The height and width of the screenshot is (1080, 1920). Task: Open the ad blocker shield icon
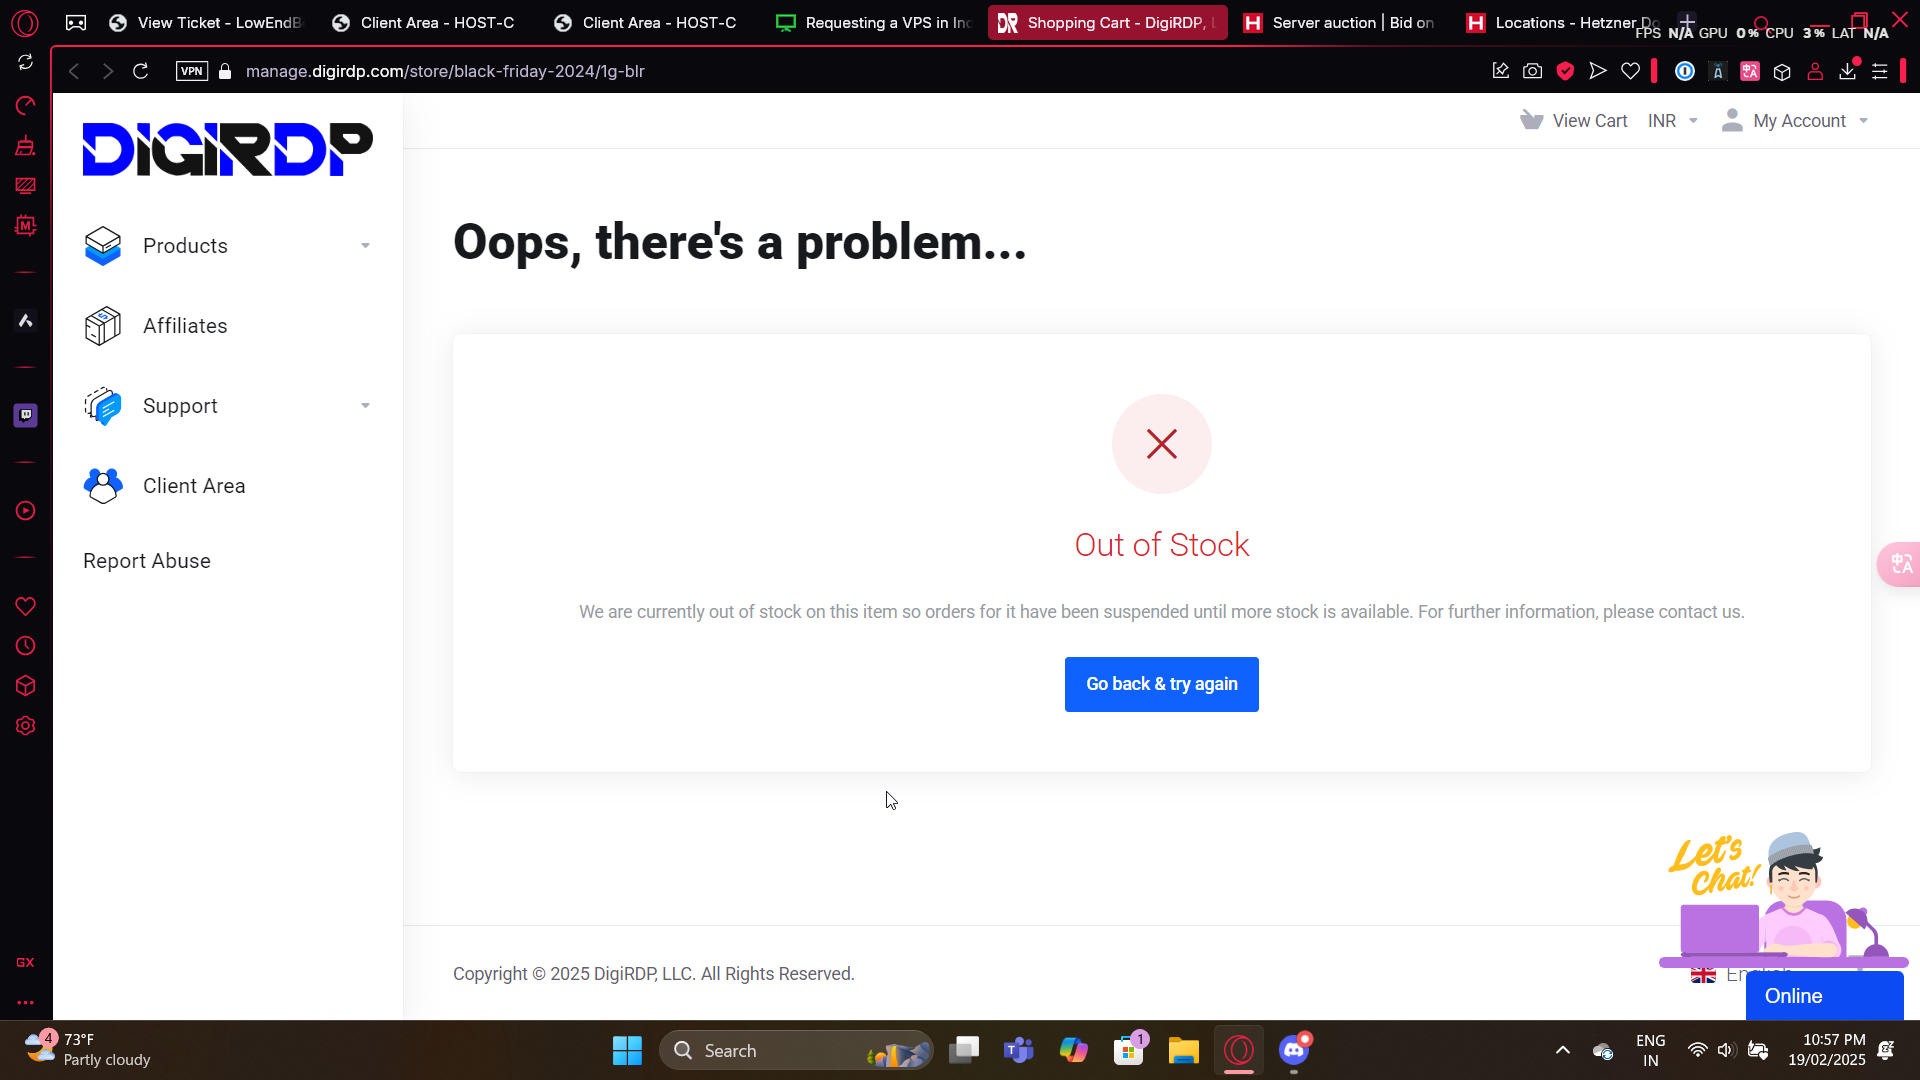[1566, 71]
